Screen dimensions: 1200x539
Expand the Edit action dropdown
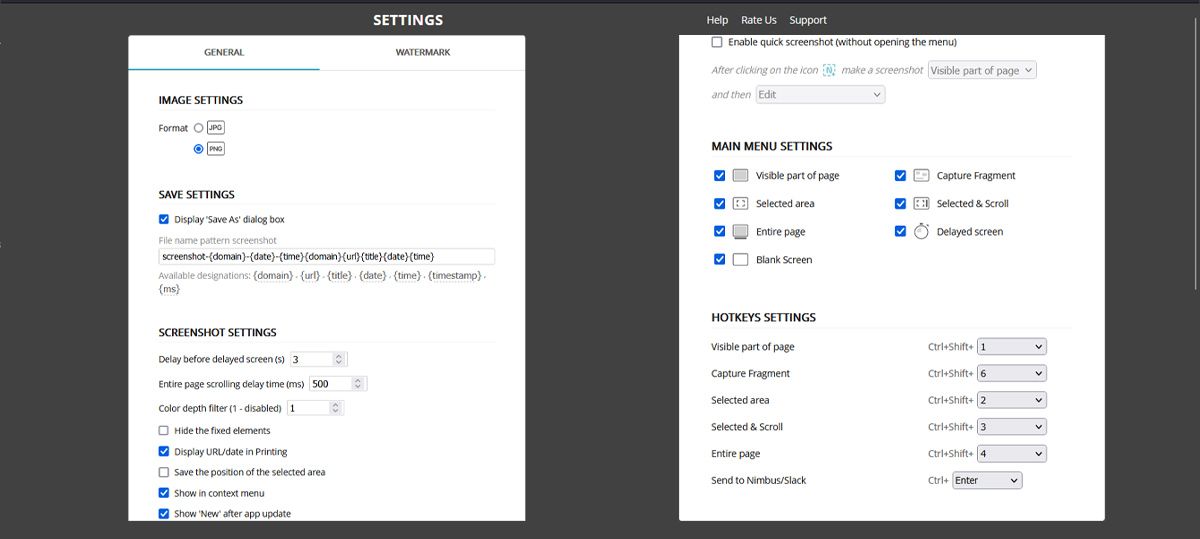point(820,94)
